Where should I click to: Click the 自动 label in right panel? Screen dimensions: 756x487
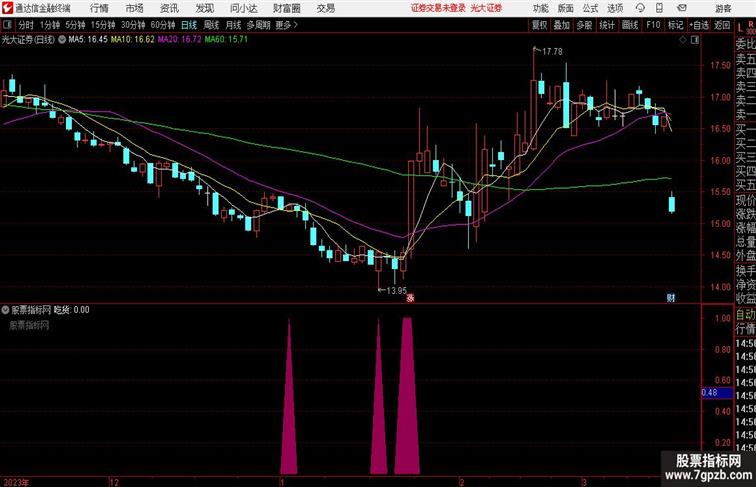click(745, 315)
